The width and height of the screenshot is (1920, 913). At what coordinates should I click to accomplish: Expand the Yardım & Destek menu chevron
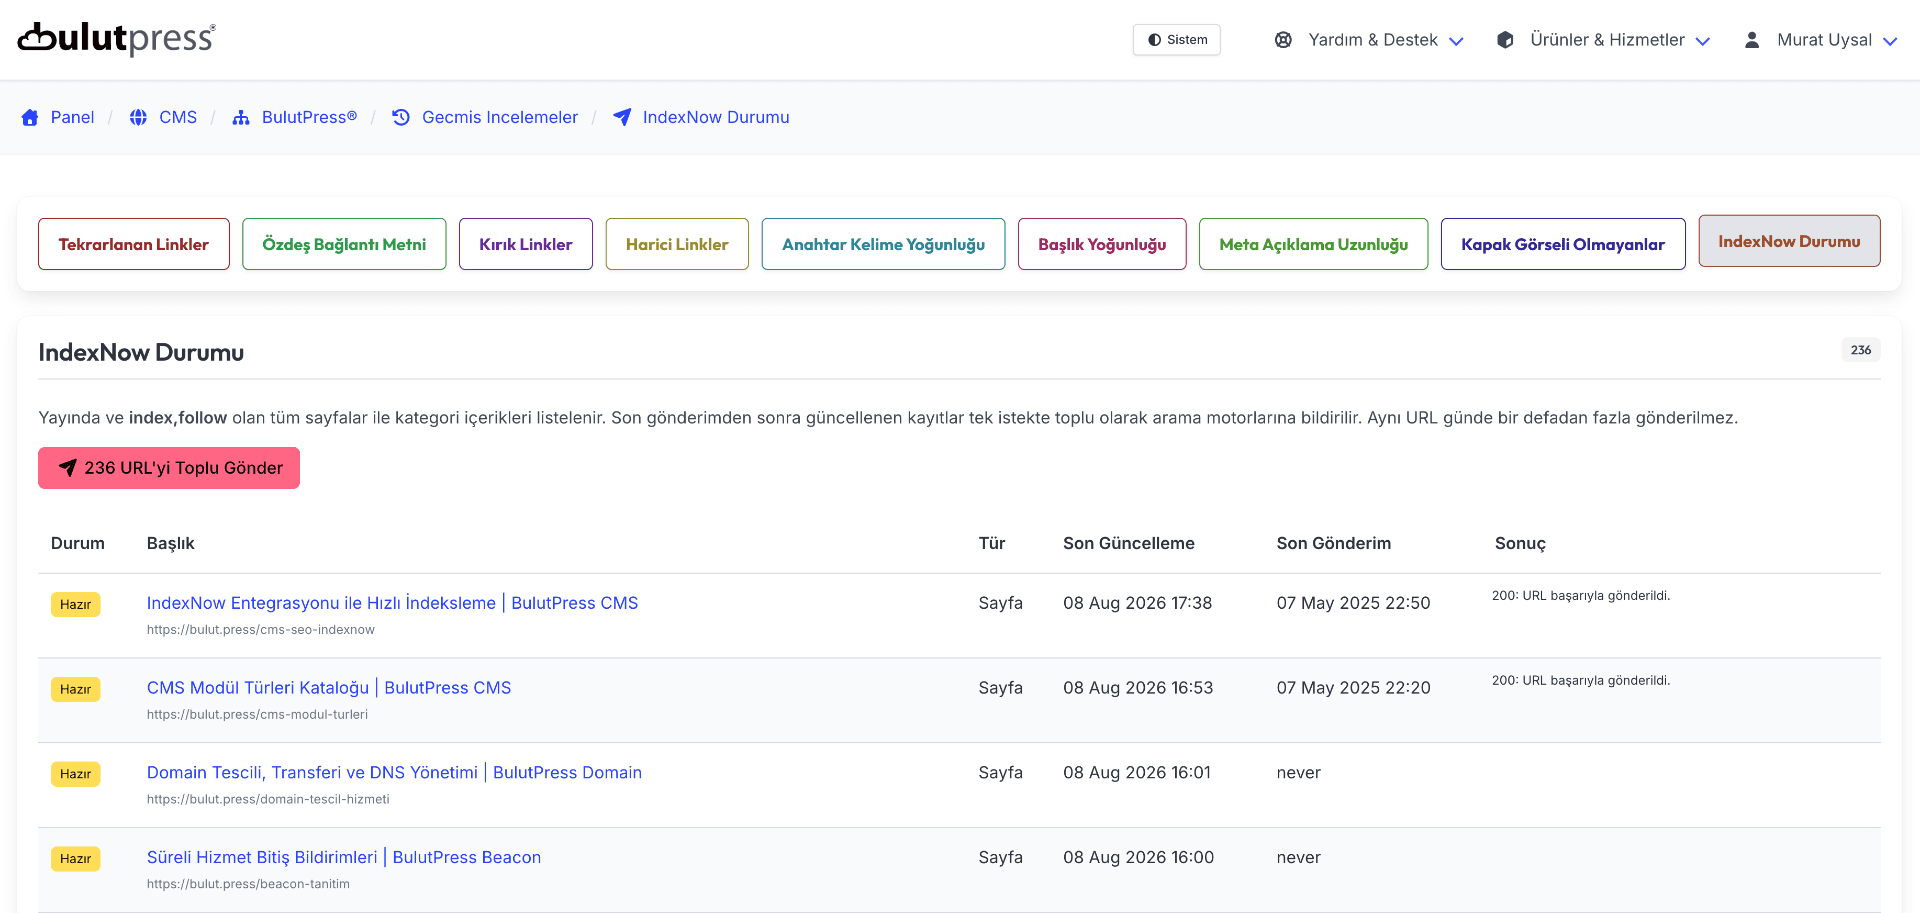[x=1456, y=41]
